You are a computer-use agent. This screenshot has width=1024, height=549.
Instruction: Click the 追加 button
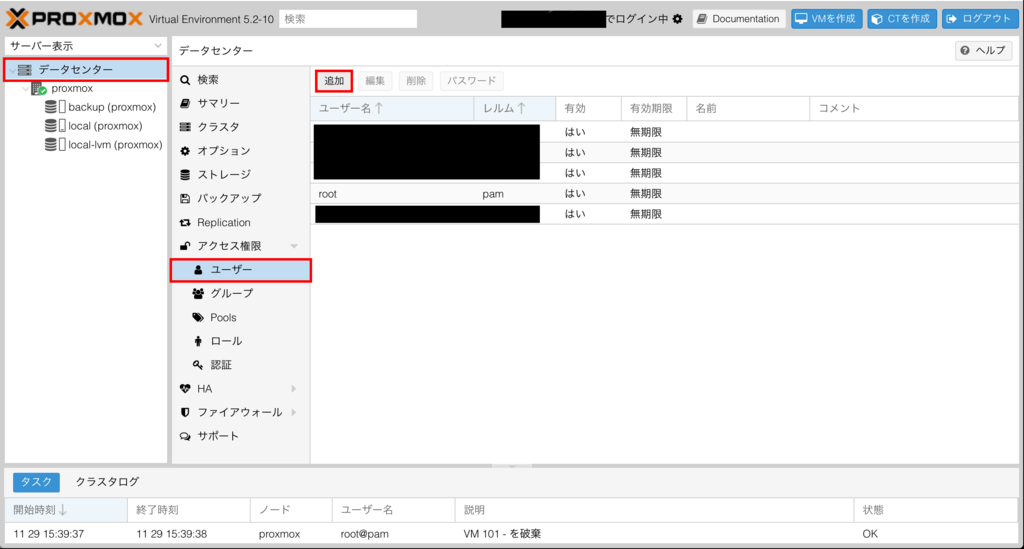pos(334,81)
